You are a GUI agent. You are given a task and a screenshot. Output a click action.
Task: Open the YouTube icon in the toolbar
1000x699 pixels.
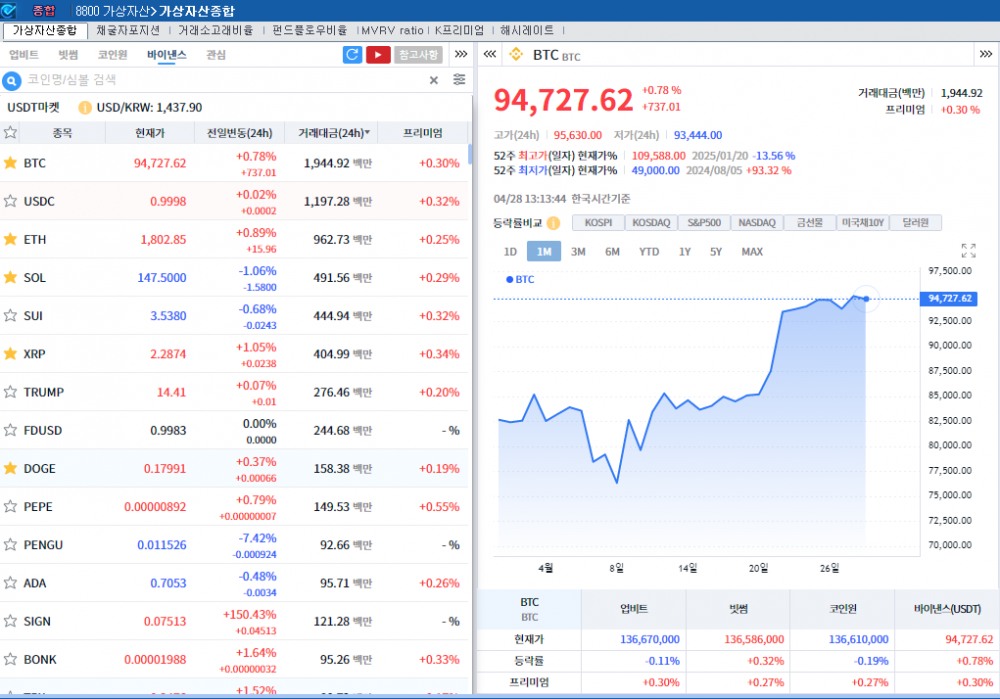pos(377,54)
